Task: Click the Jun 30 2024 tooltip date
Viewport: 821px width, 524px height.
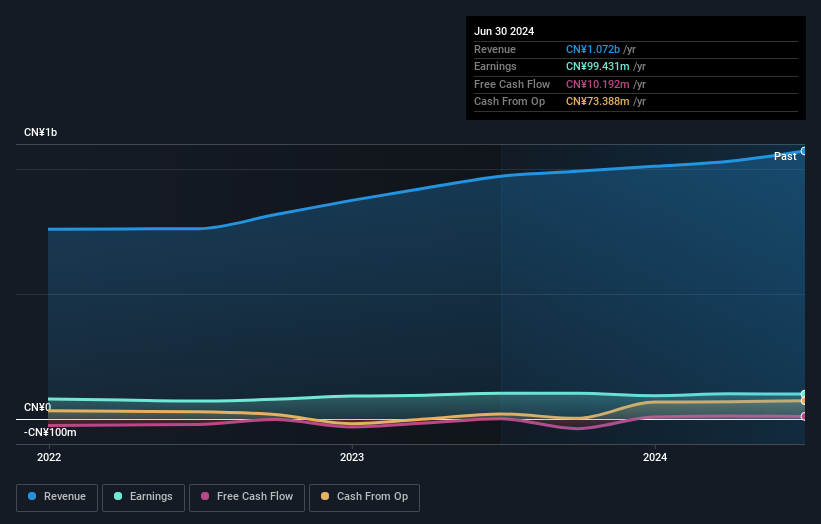Action: pos(504,31)
